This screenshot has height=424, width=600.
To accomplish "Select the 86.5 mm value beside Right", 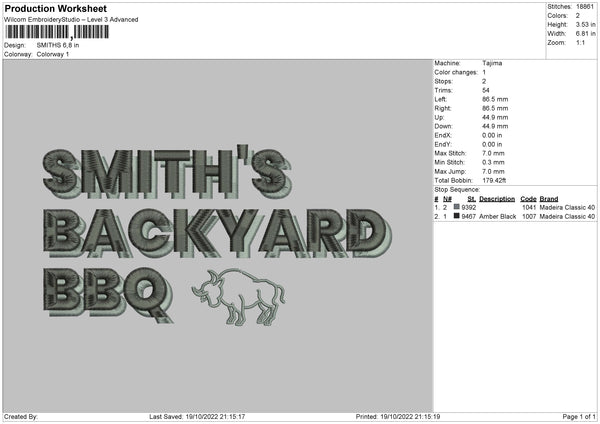I will coord(495,108).
